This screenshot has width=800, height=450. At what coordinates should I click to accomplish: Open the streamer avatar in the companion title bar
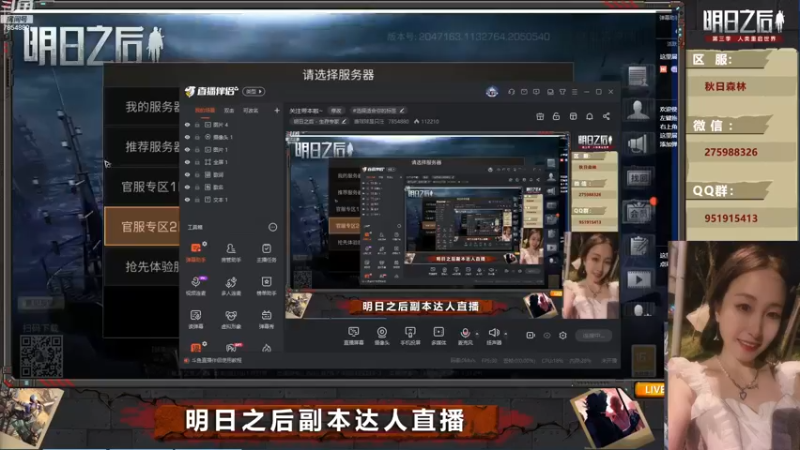tap(492, 92)
